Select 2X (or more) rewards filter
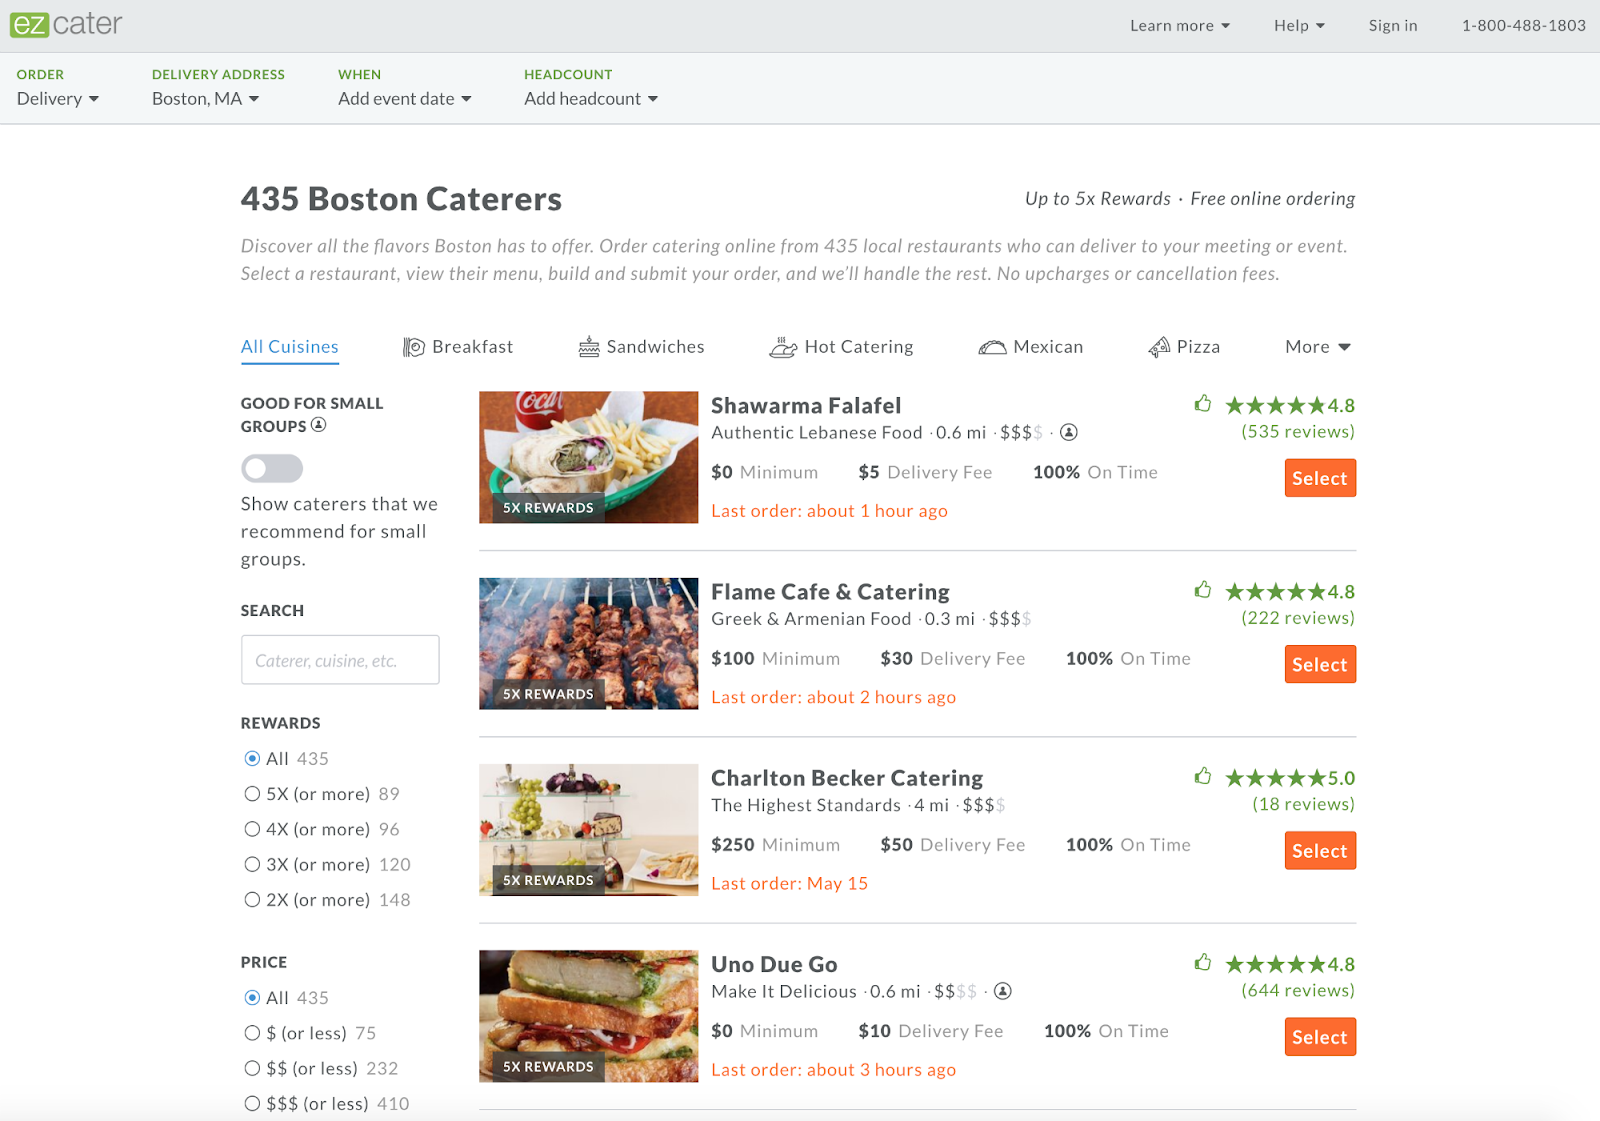This screenshot has width=1600, height=1121. coord(252,900)
